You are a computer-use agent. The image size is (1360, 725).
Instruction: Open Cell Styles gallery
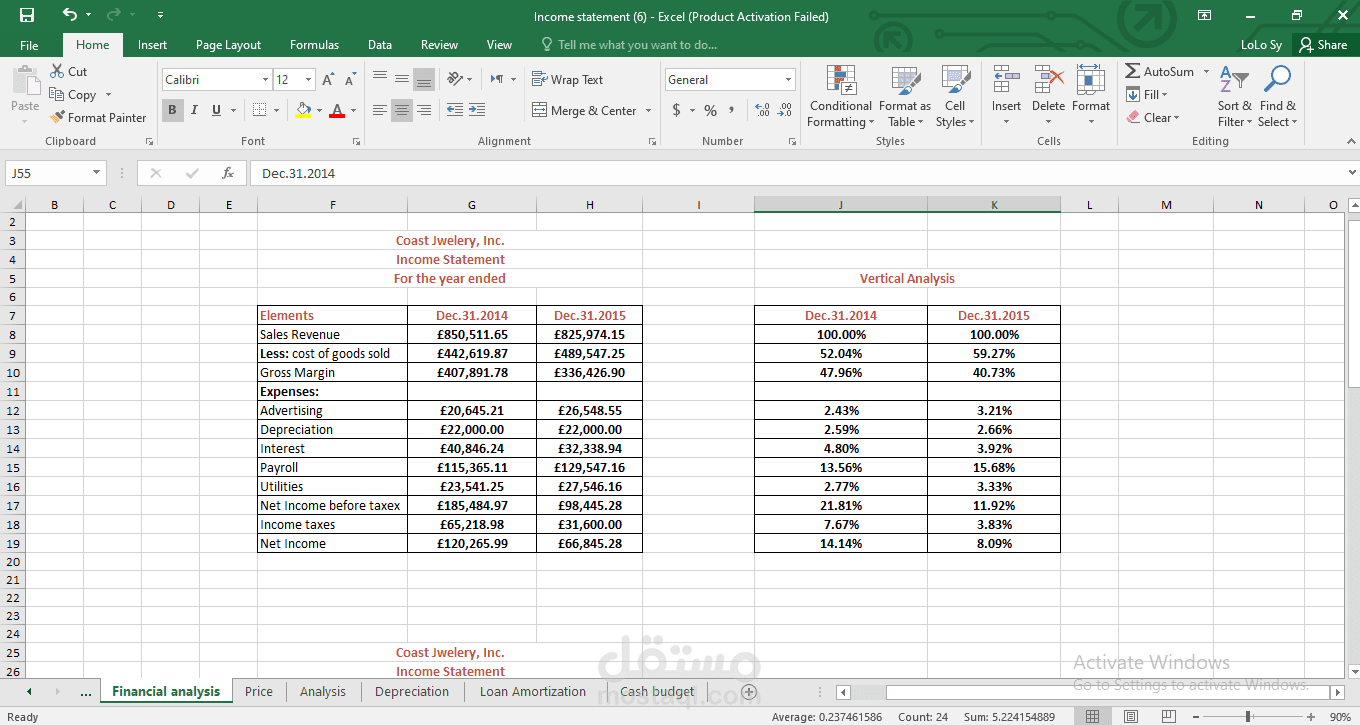[955, 97]
